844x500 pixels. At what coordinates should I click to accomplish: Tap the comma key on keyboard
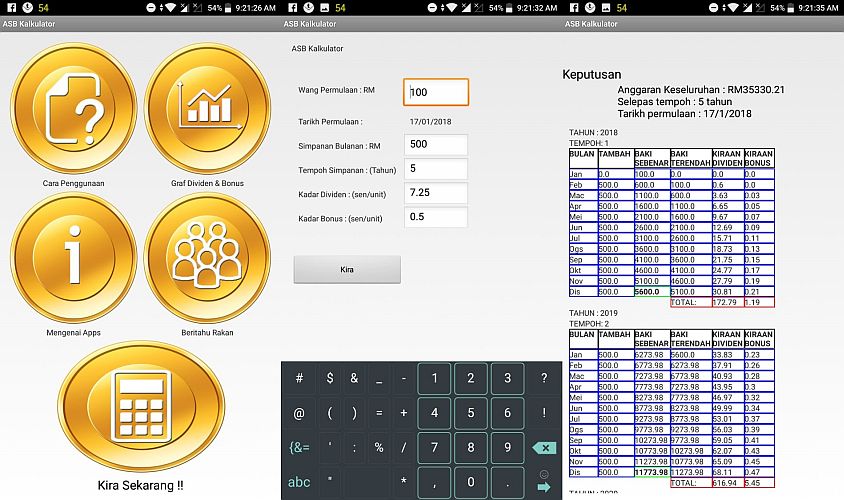pyautogui.click(x=434, y=482)
